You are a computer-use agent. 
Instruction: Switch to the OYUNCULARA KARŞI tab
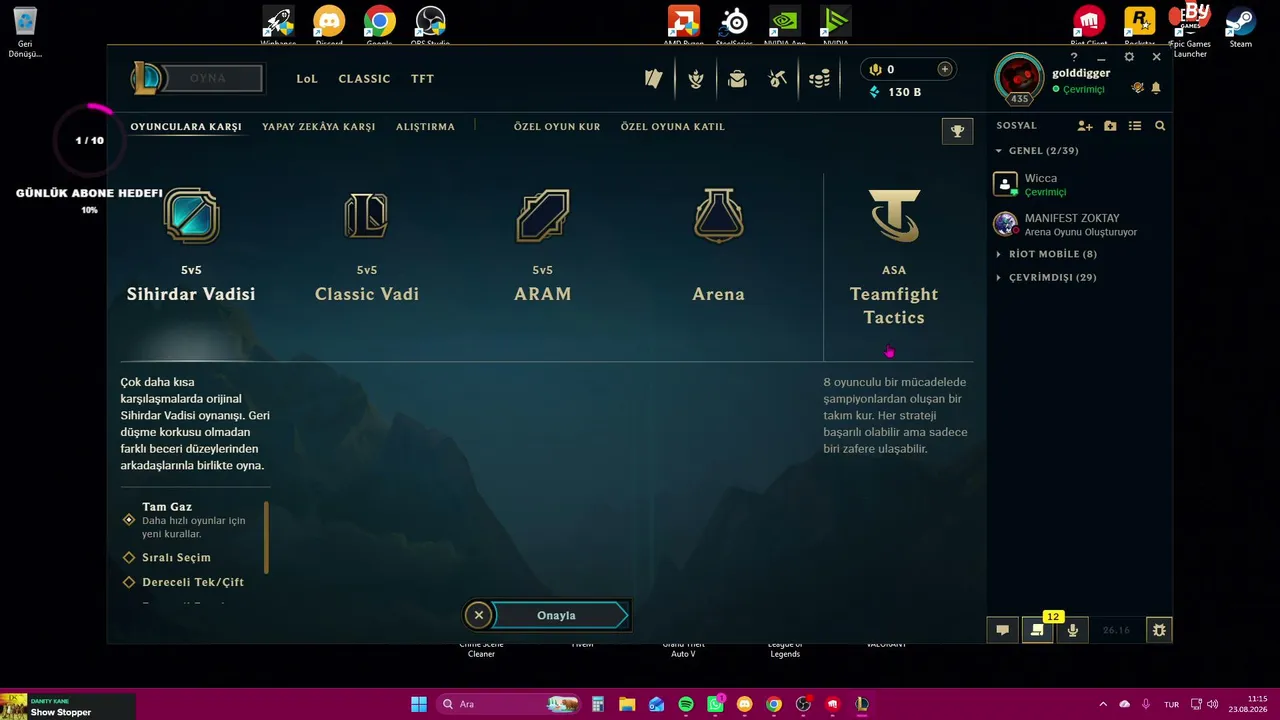(x=186, y=127)
